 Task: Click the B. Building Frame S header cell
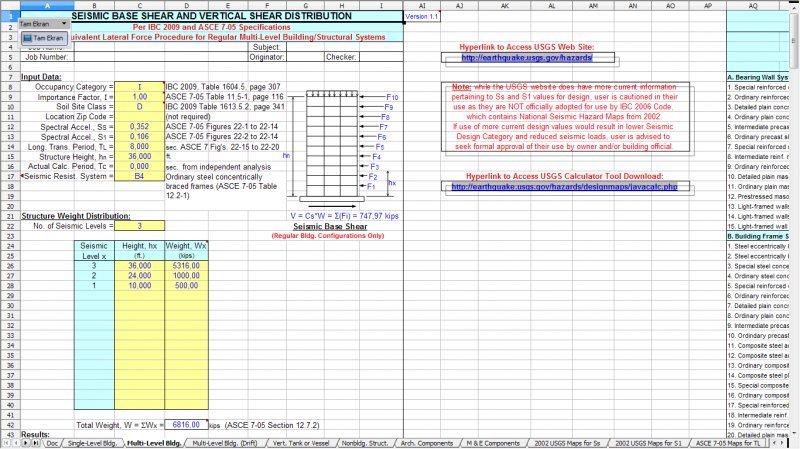pos(758,236)
